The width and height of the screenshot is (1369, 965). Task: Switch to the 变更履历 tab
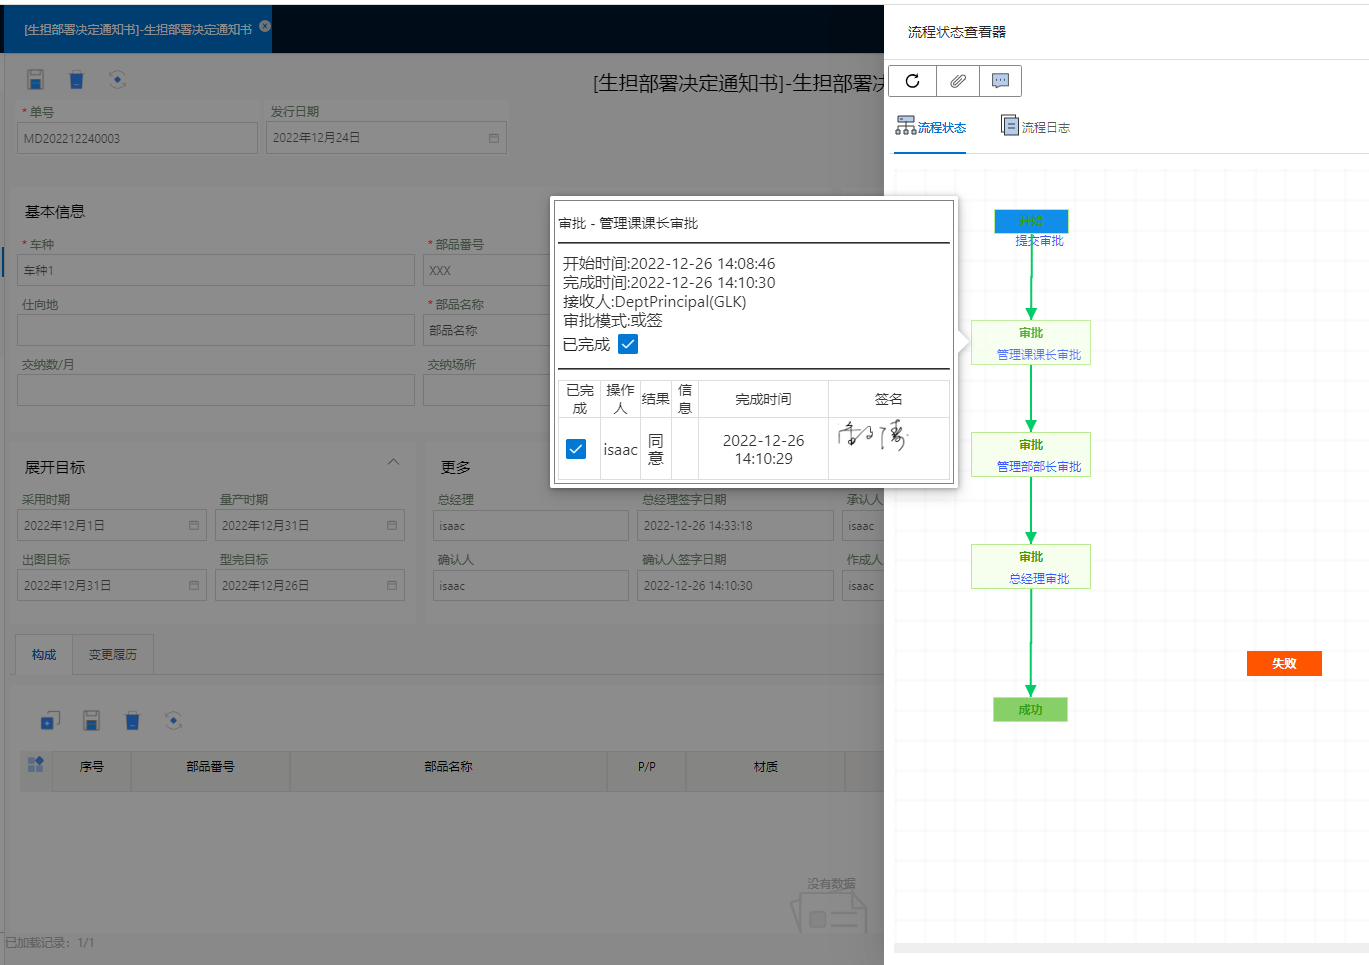pos(112,655)
